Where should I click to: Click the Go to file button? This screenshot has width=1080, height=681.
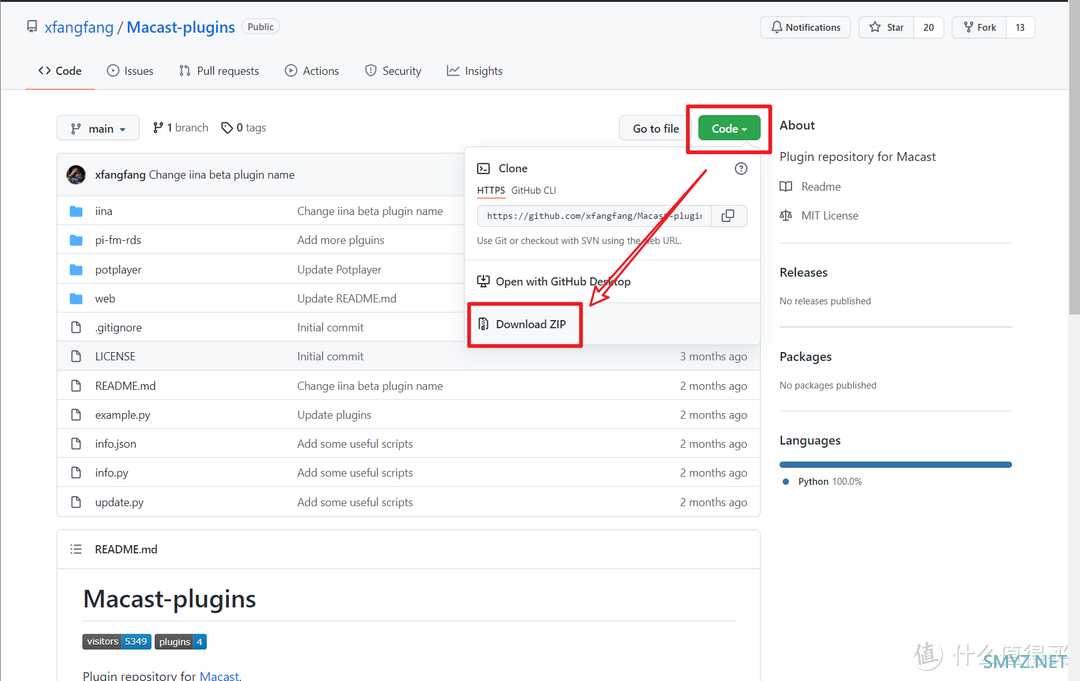point(655,128)
